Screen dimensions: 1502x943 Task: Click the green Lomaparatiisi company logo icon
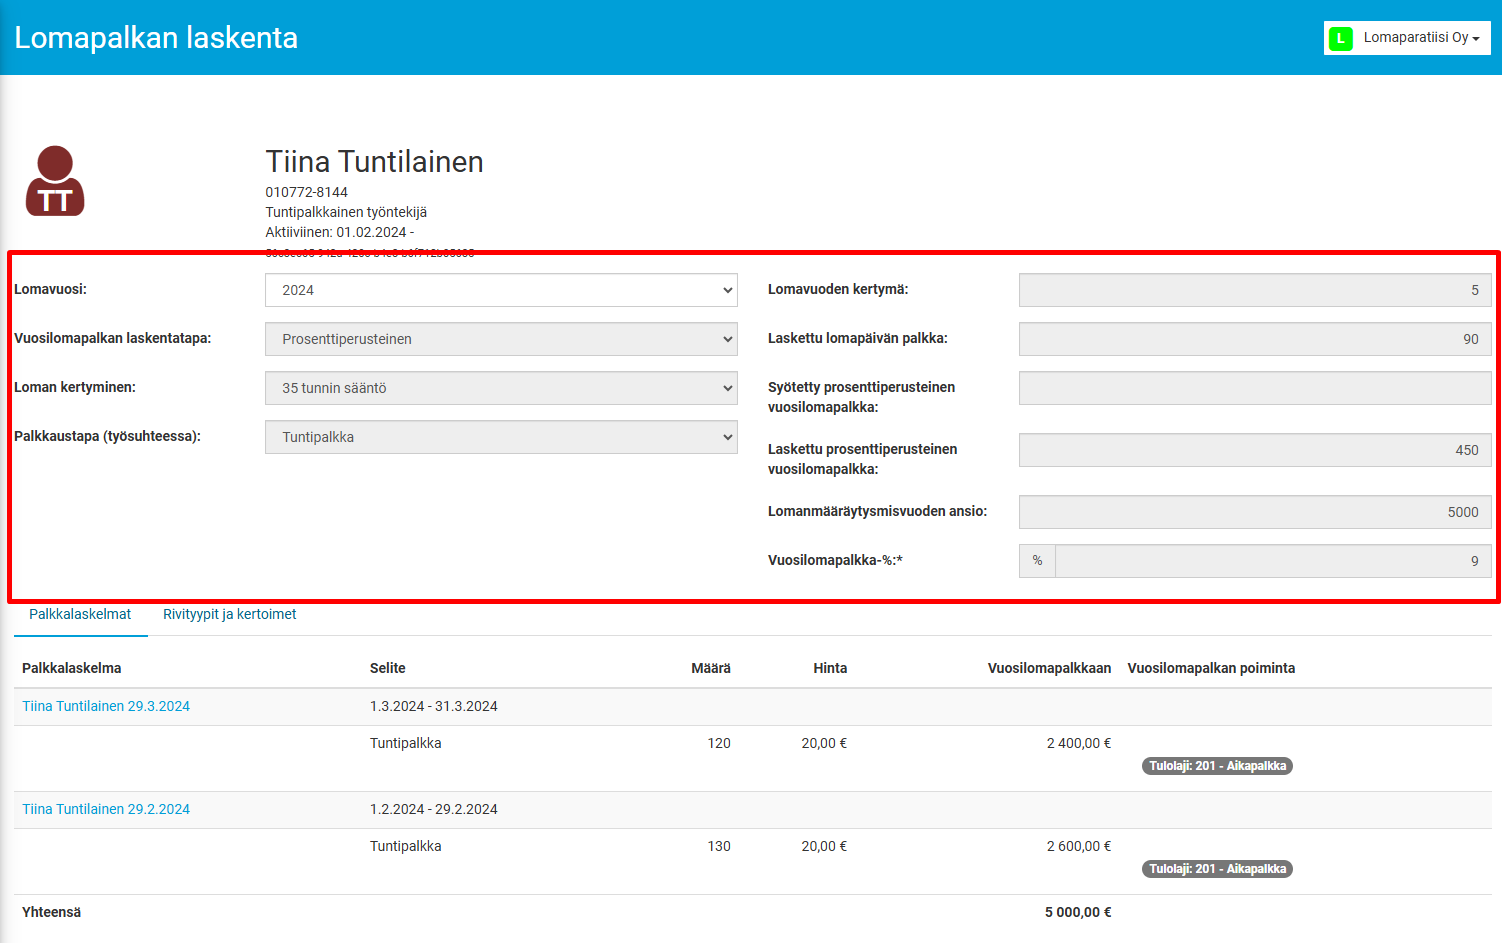tap(1341, 38)
